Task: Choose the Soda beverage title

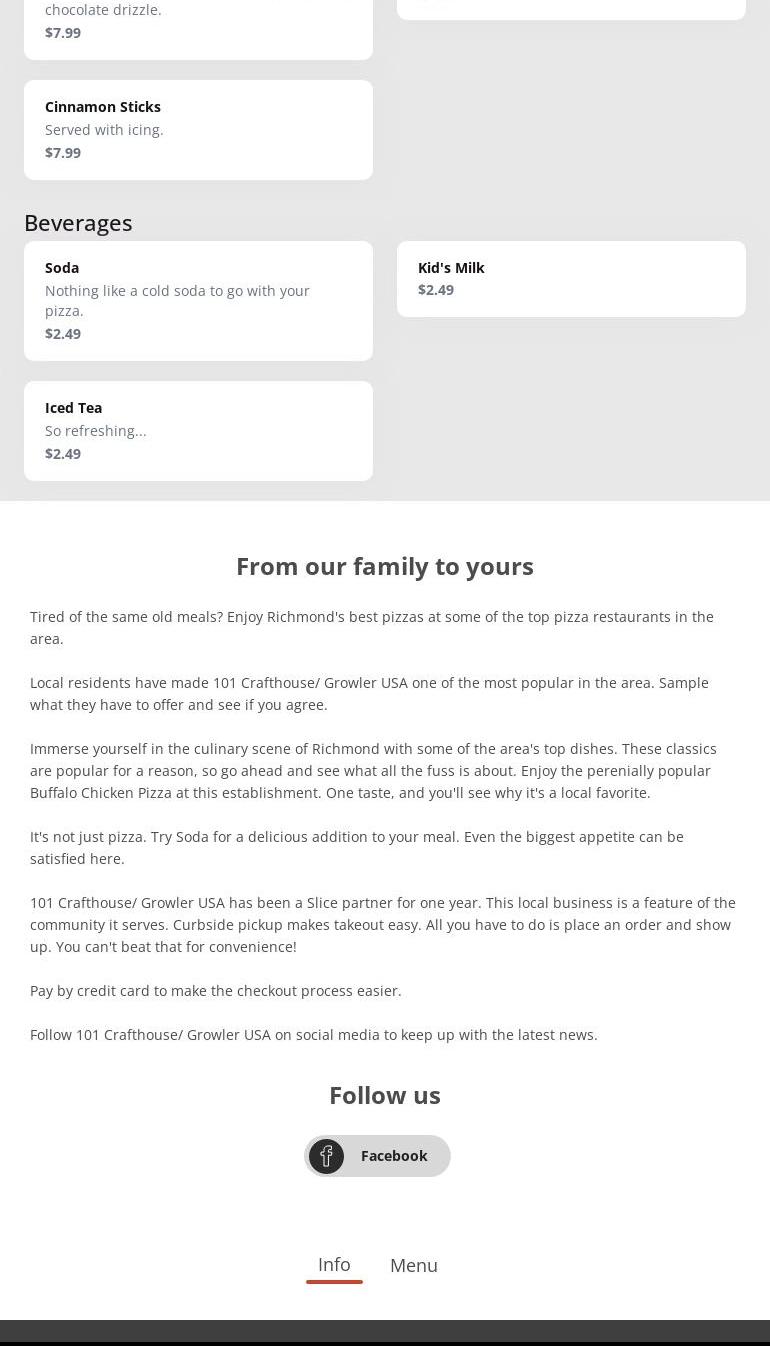Action: [x=62, y=268]
